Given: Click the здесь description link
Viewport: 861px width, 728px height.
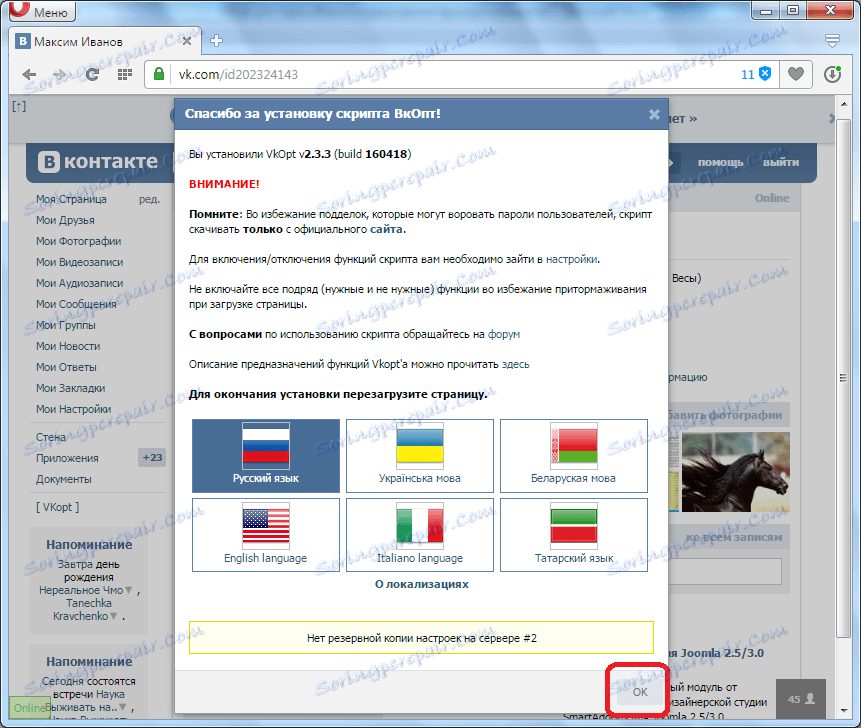Looking at the screenshot, I should [515, 365].
